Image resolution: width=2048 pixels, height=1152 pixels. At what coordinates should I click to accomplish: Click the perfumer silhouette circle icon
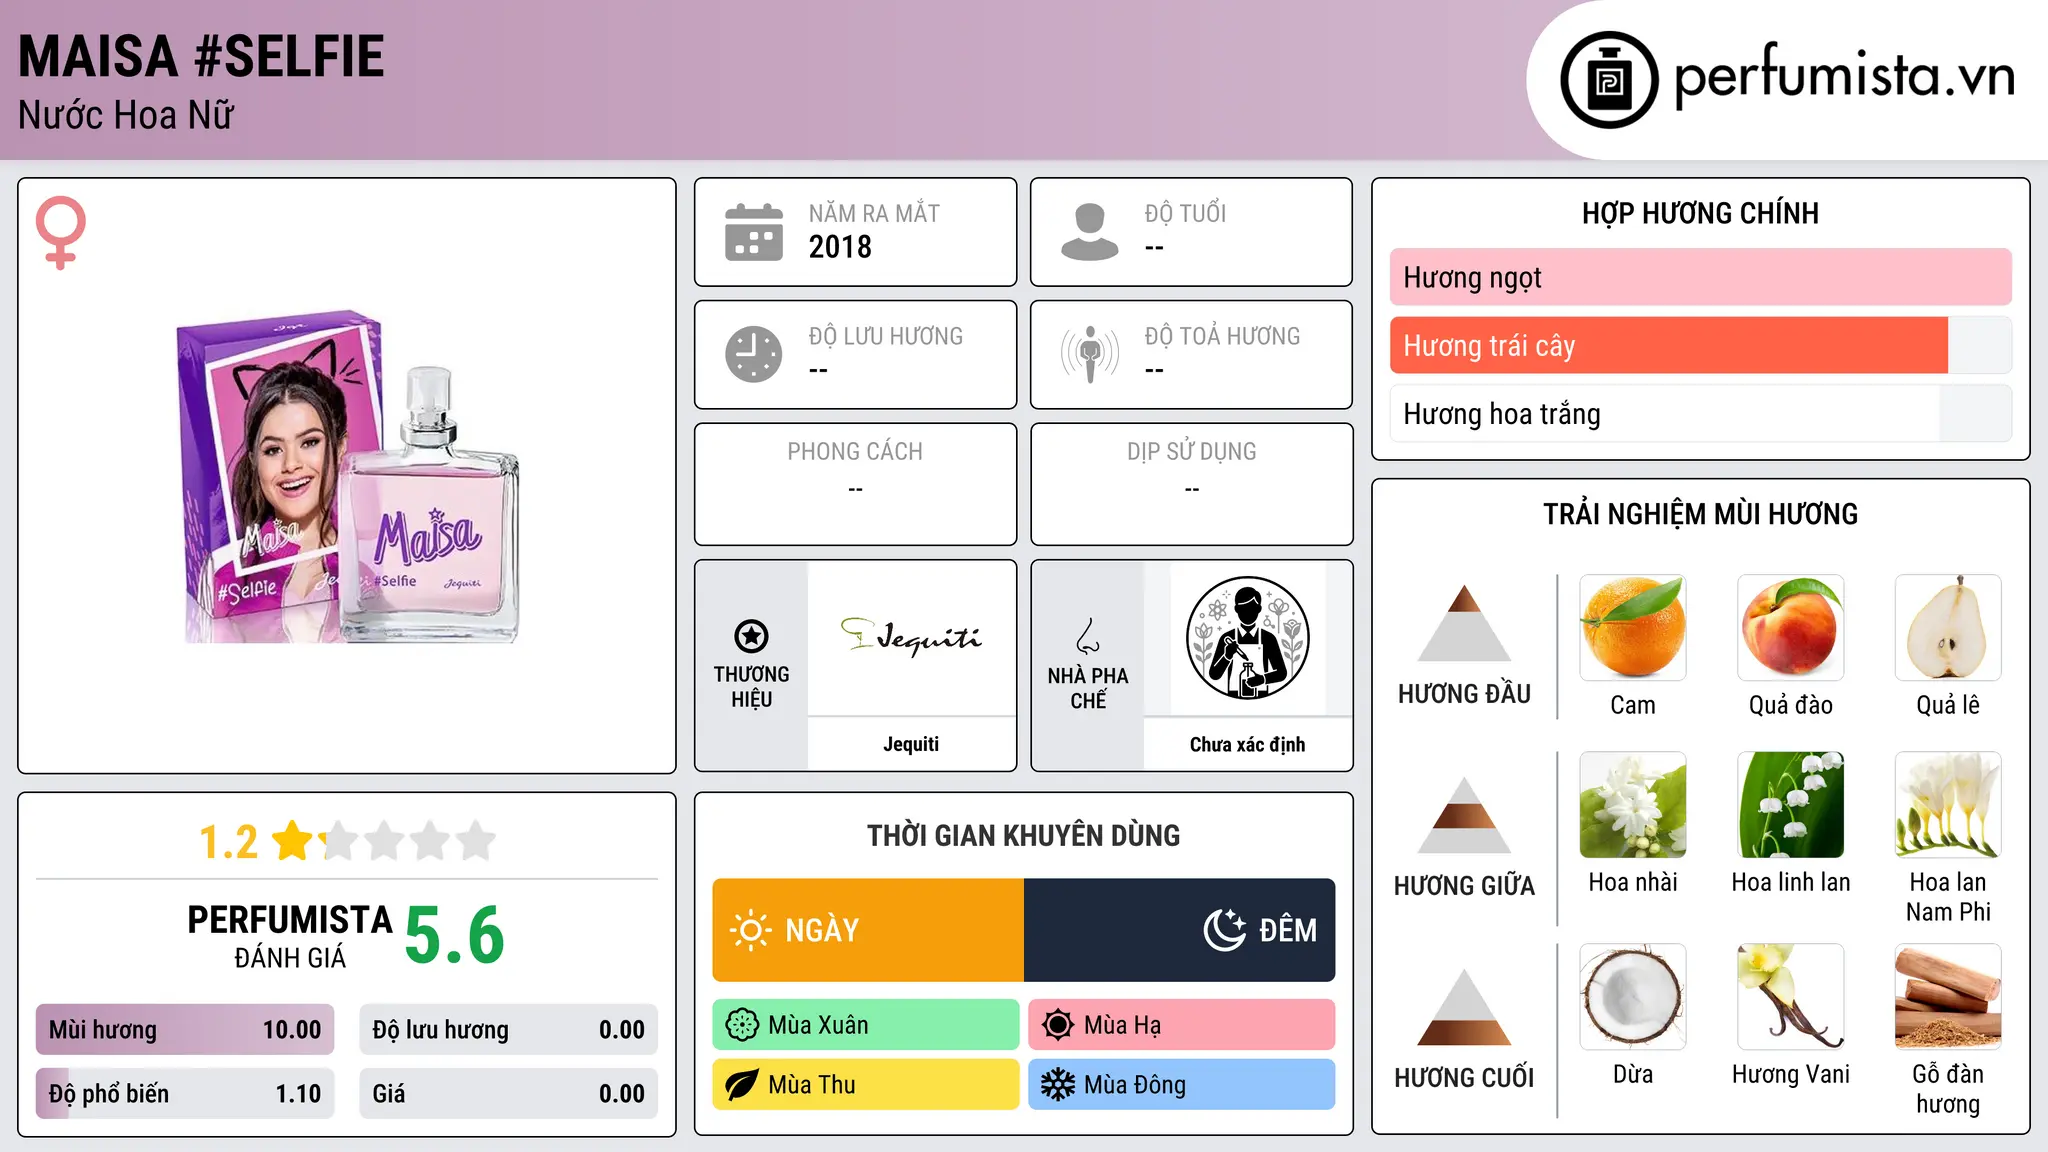pyautogui.click(x=1247, y=638)
